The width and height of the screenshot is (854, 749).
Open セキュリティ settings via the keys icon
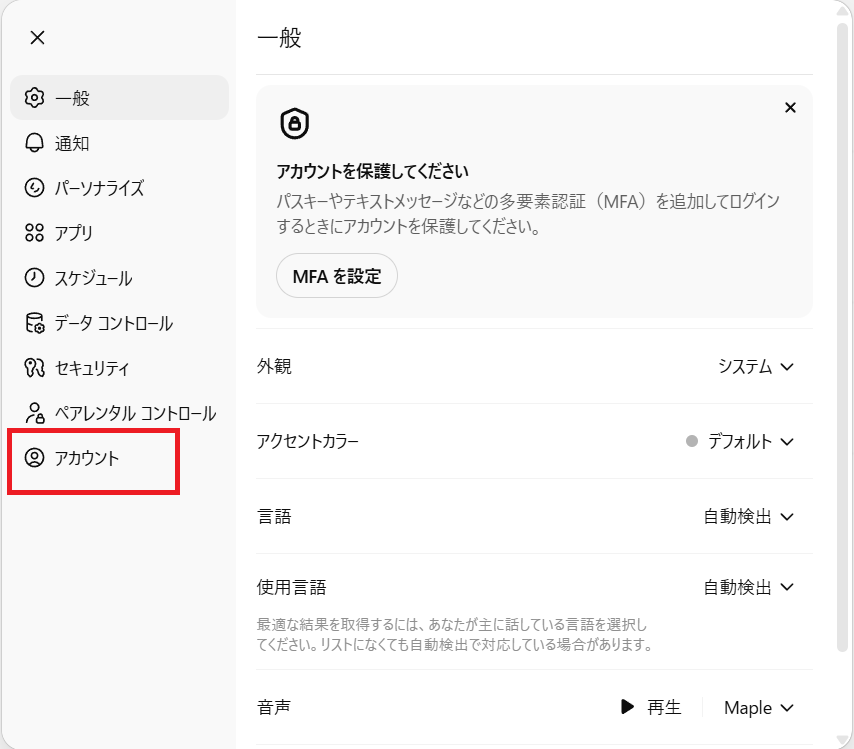pyautogui.click(x=34, y=368)
